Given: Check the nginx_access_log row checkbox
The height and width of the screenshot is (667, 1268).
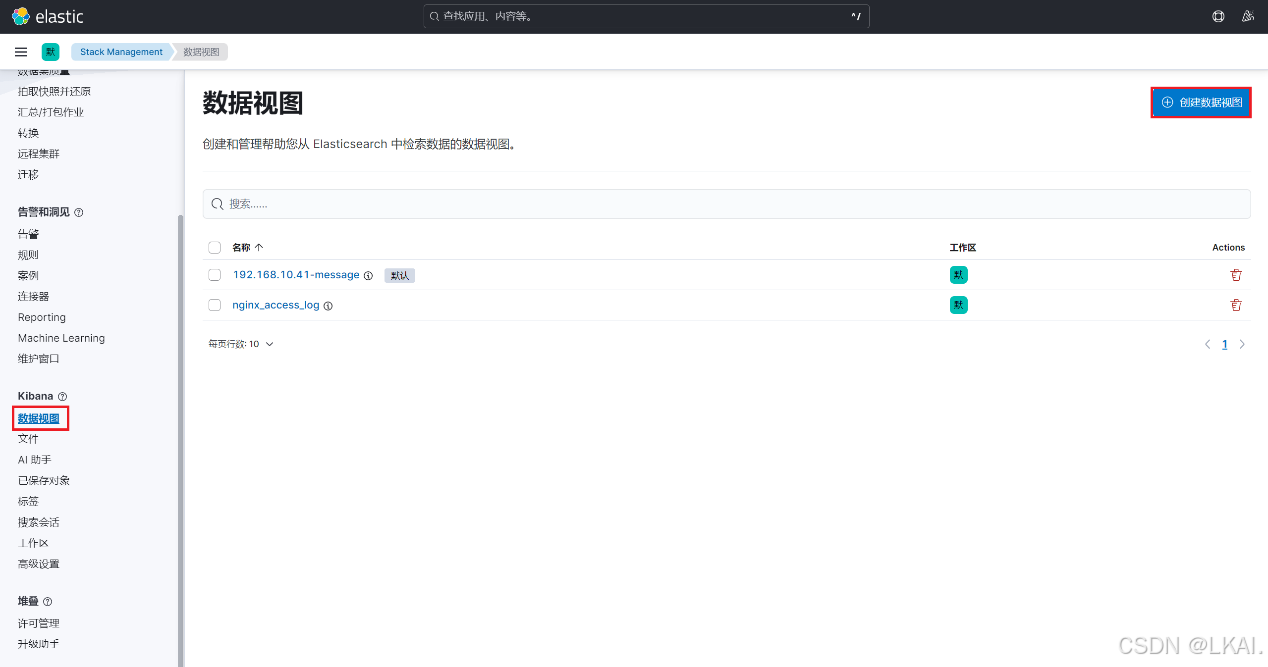Looking at the screenshot, I should pyautogui.click(x=214, y=305).
